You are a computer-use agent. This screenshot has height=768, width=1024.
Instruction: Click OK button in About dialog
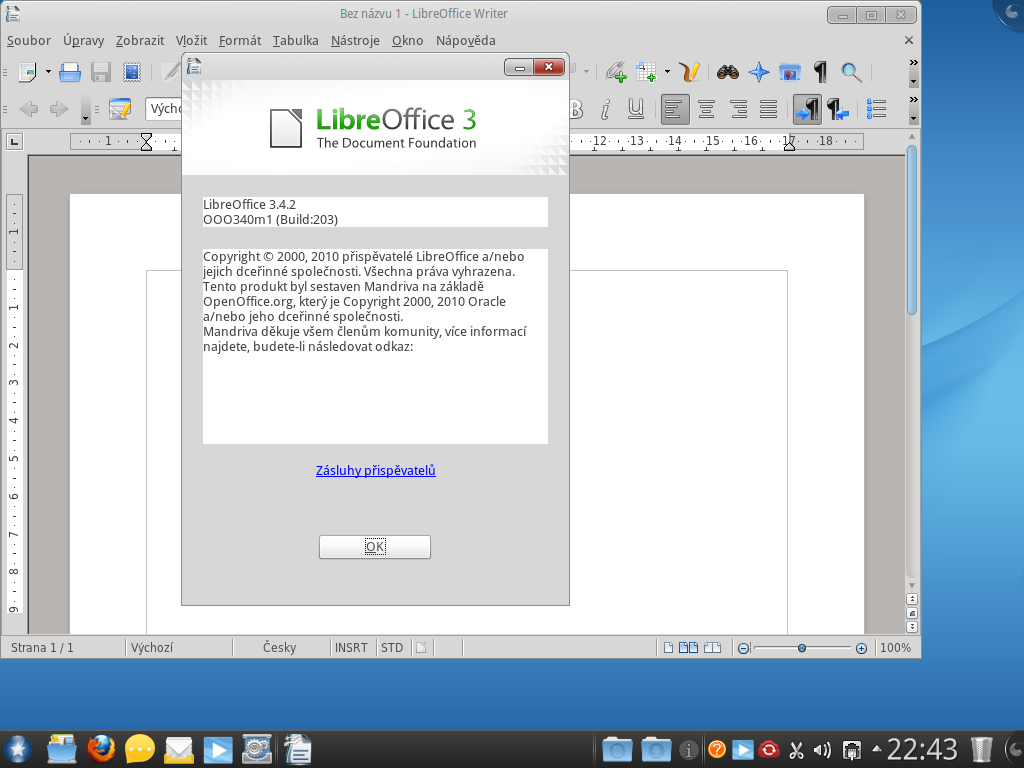coord(375,547)
